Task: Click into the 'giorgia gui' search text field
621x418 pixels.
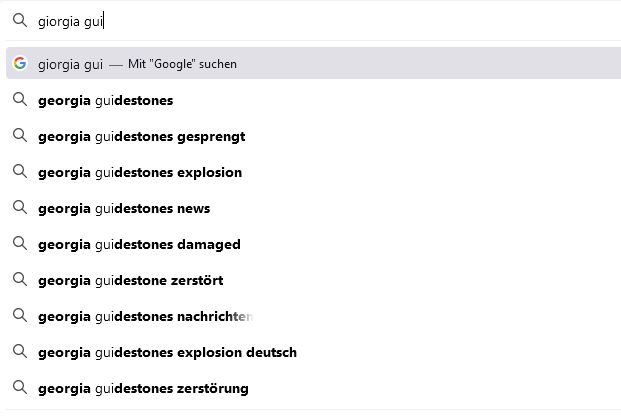Action: [300, 20]
